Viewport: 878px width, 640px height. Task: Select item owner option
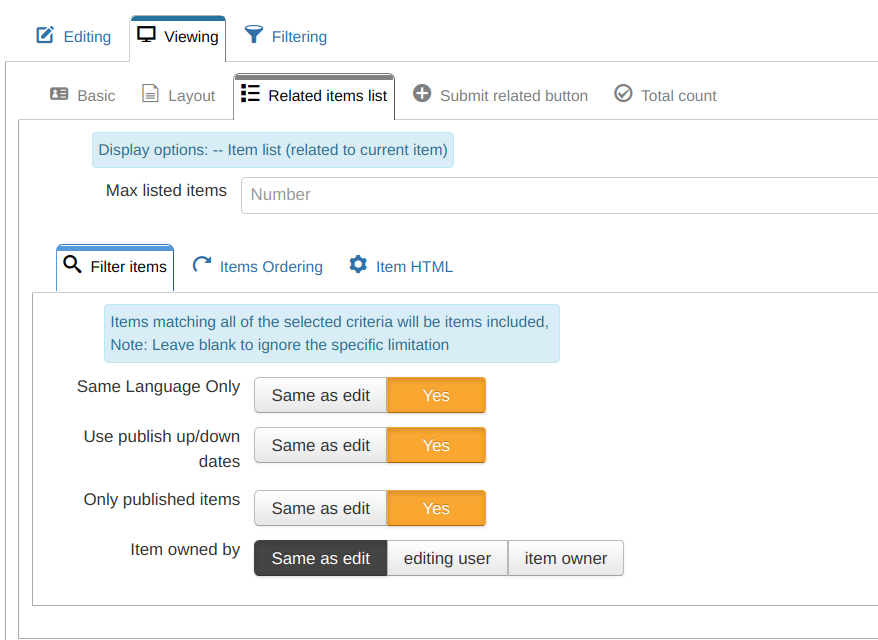click(566, 558)
